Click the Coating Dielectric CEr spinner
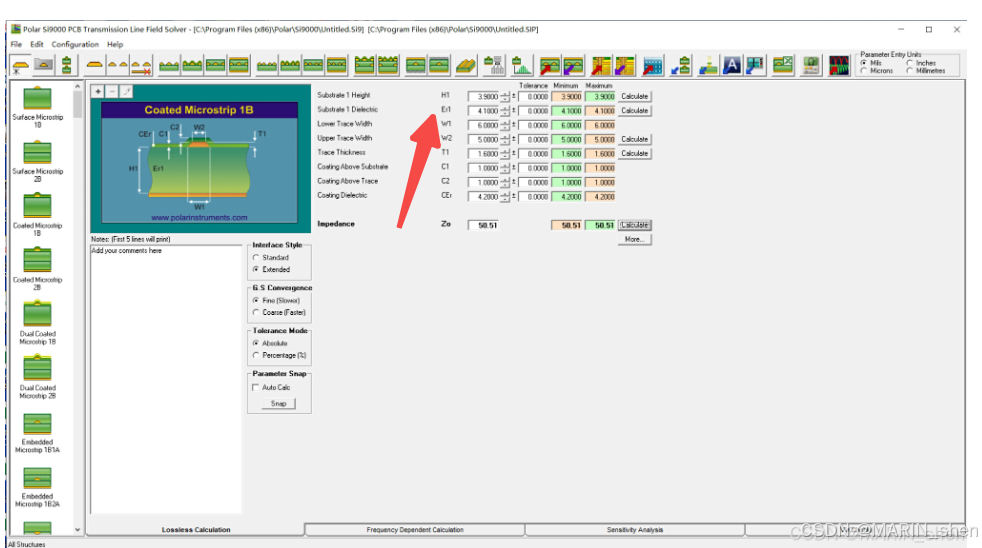This screenshot has width=982, height=548. (x=505, y=197)
